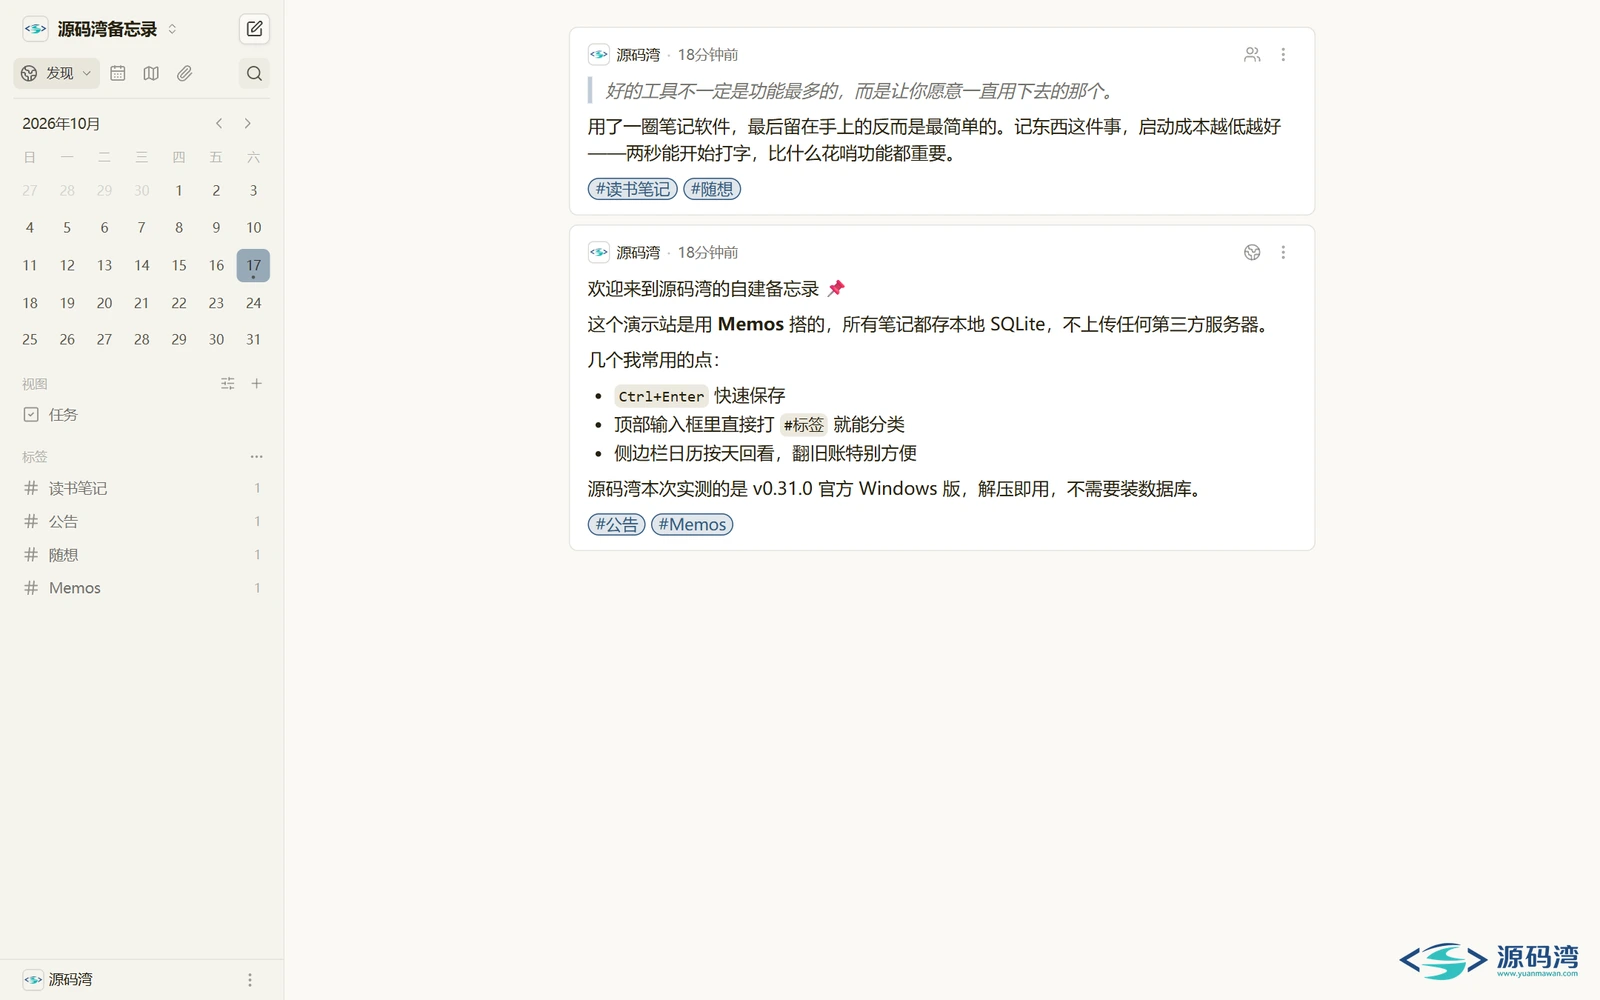Open the map view icon
1600x1000 pixels.
click(x=151, y=73)
